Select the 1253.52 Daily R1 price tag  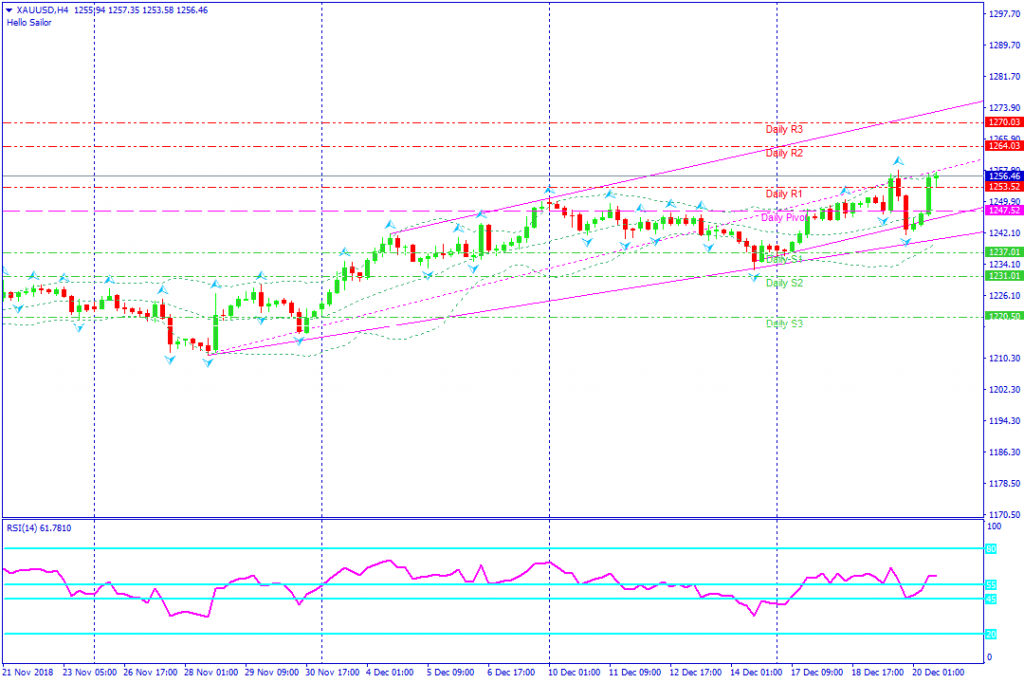(x=1003, y=187)
